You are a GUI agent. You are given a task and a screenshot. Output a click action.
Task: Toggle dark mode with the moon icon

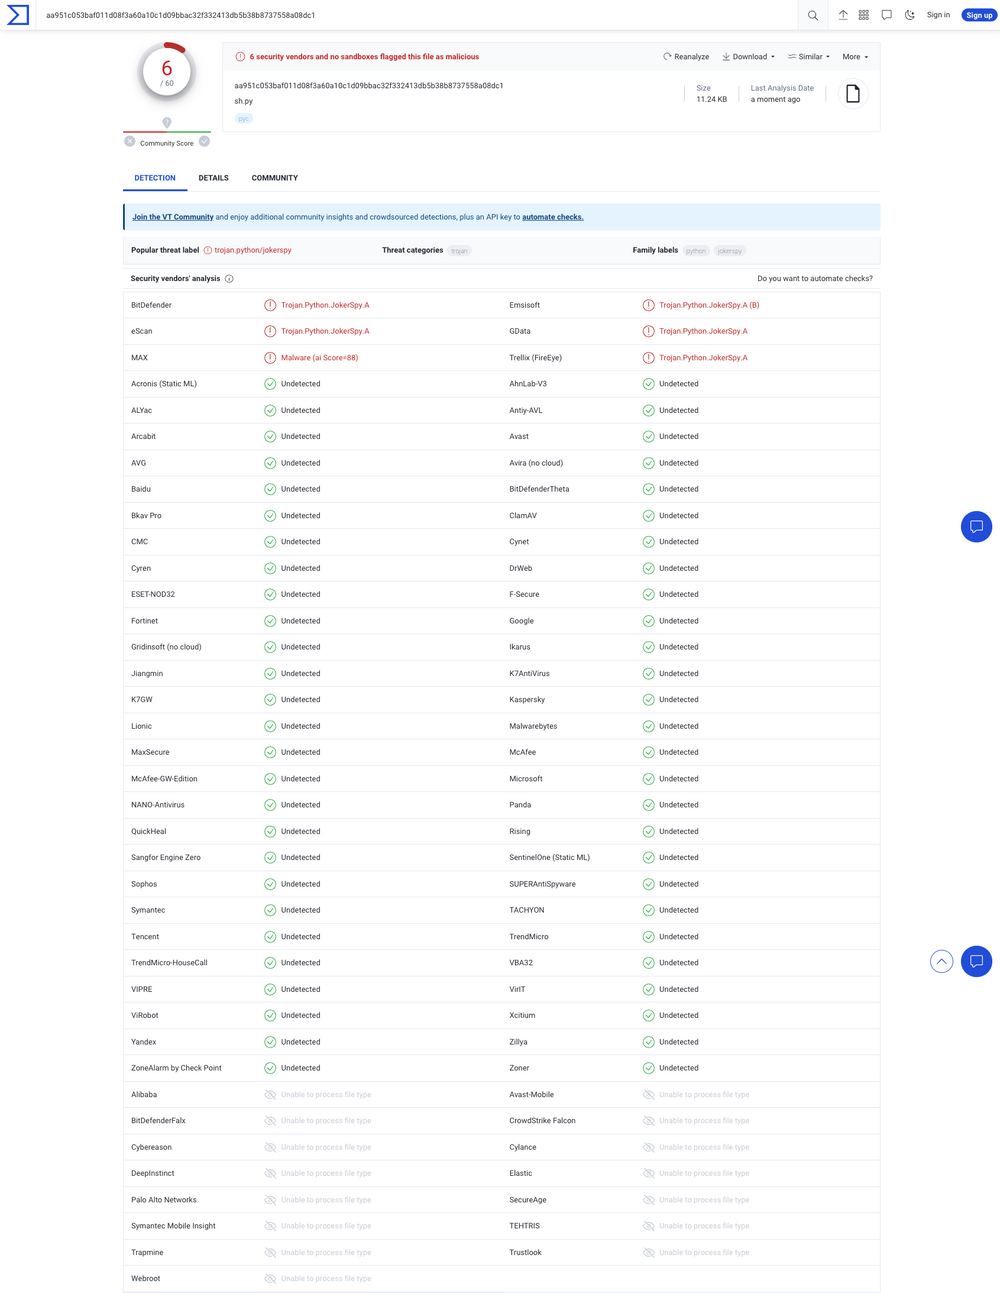coord(910,15)
